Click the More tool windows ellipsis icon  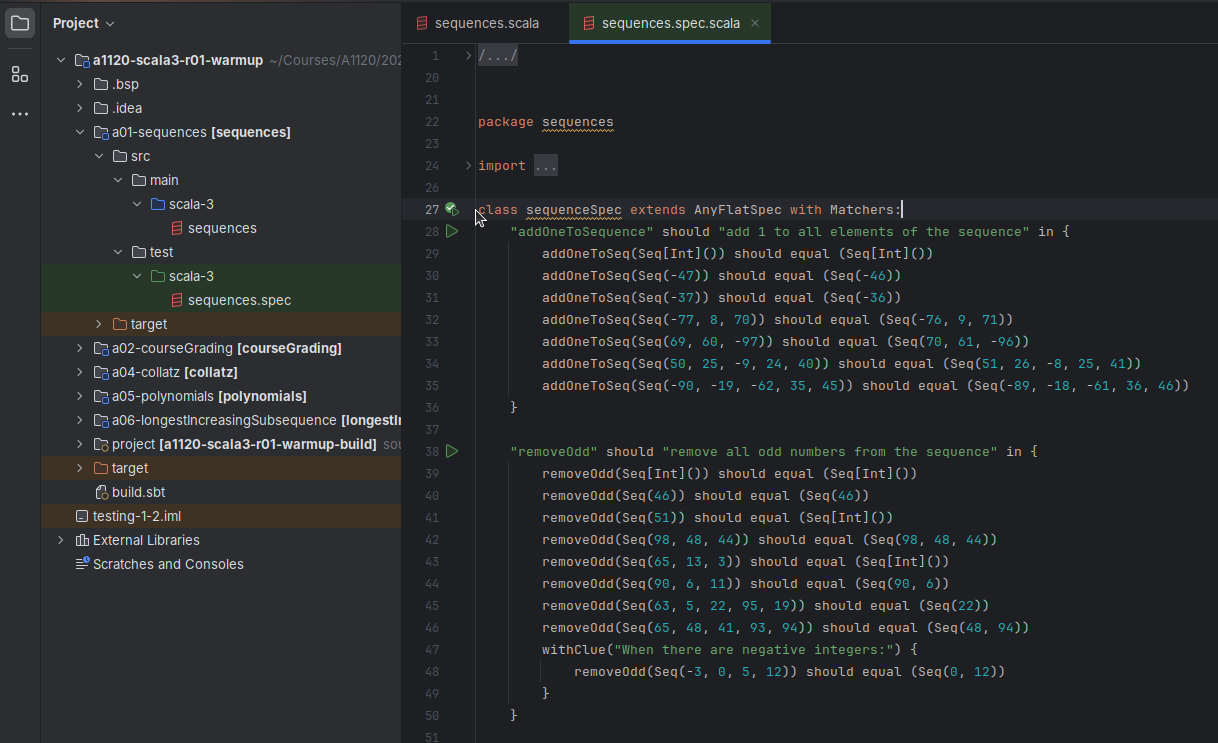[x=20, y=114]
